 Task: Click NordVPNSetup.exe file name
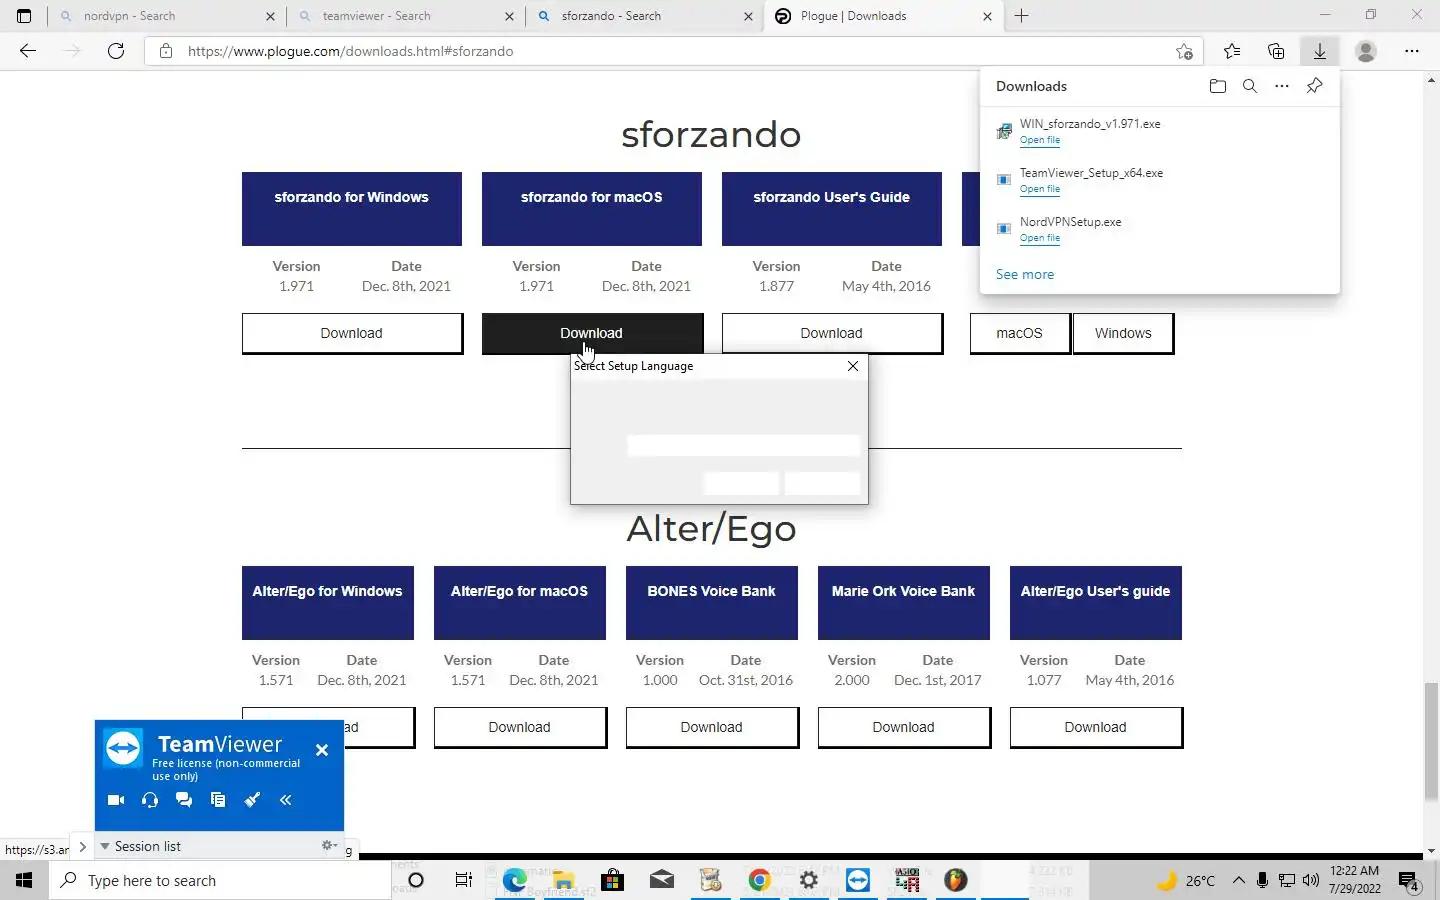[x=1071, y=222]
